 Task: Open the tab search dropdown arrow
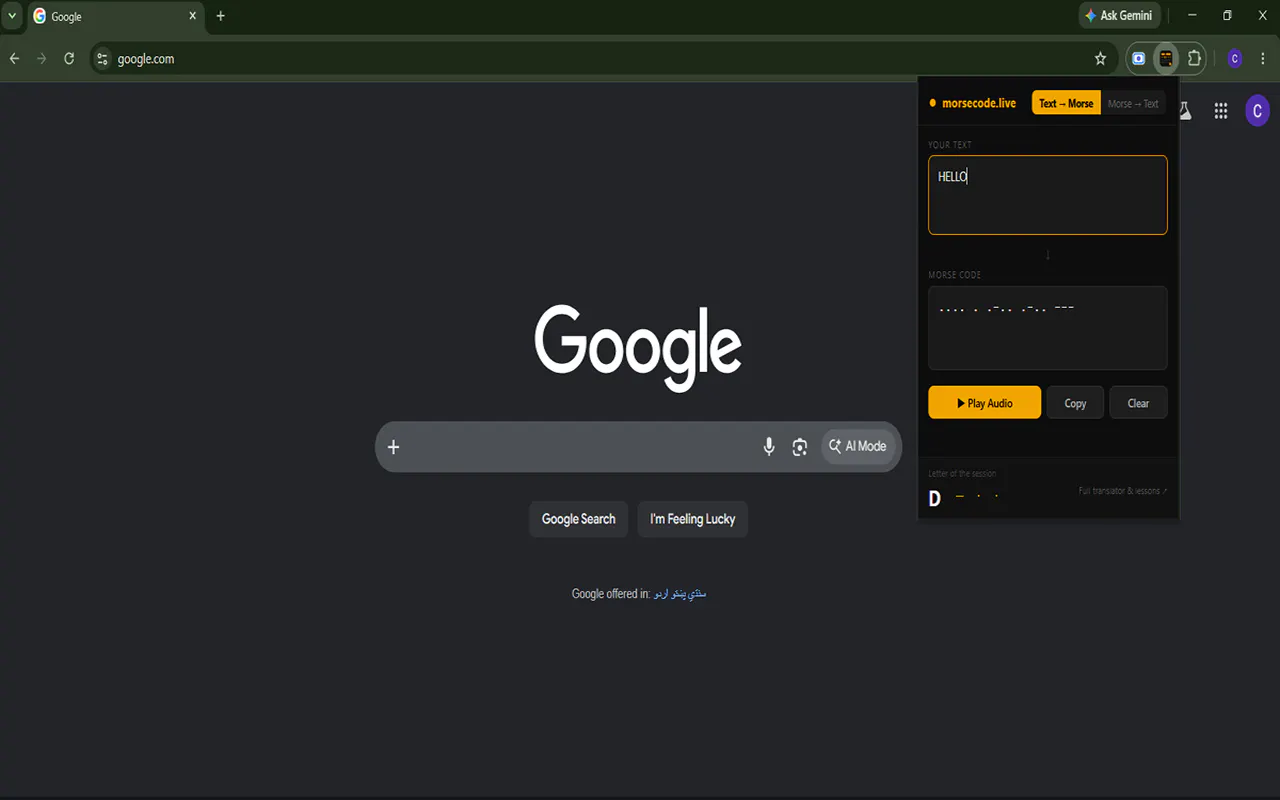point(12,16)
